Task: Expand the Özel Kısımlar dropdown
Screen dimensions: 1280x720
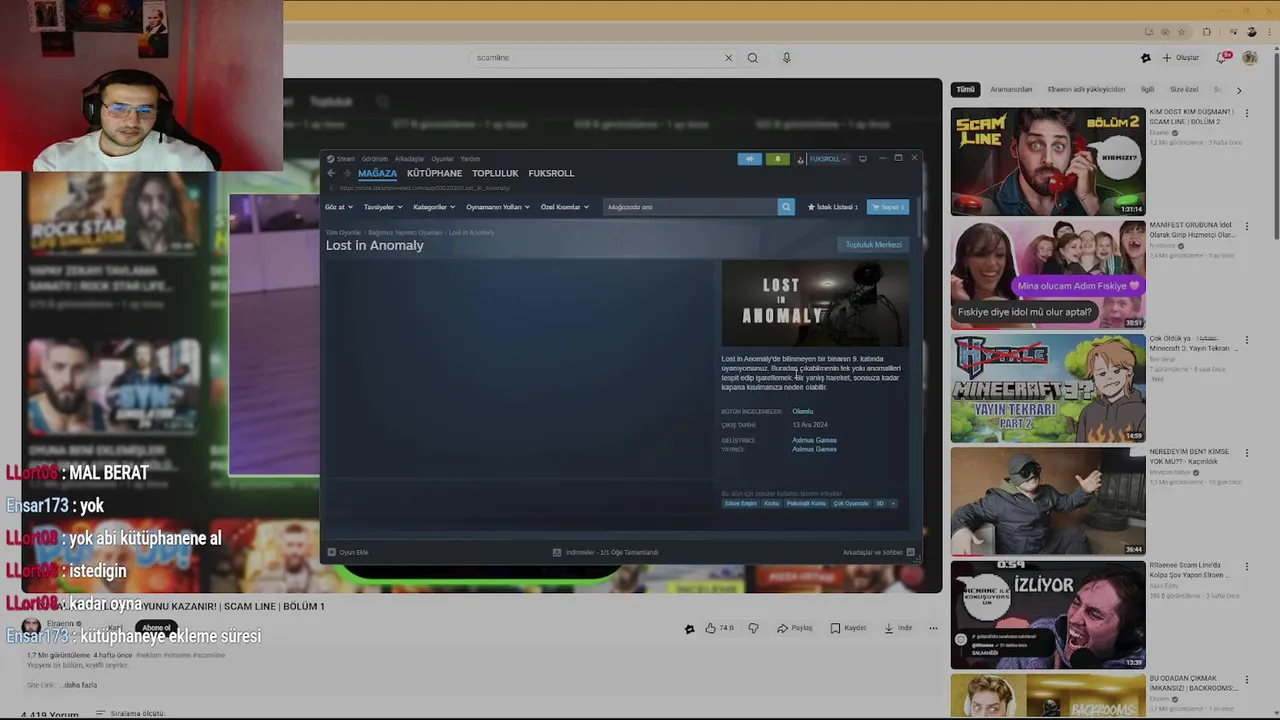Action: [x=565, y=207]
